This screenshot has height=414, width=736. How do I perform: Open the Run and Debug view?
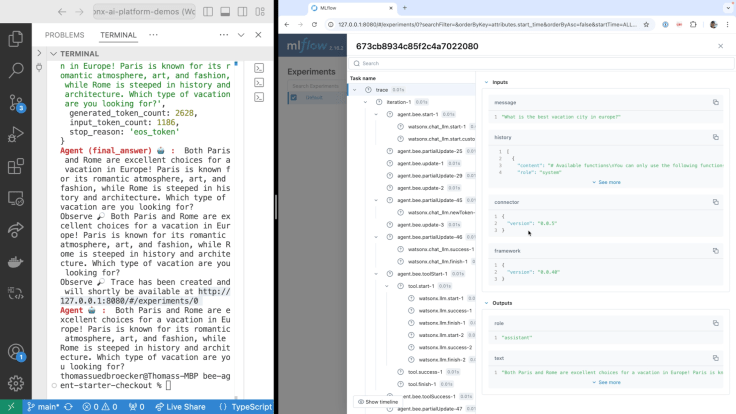pos(16,135)
